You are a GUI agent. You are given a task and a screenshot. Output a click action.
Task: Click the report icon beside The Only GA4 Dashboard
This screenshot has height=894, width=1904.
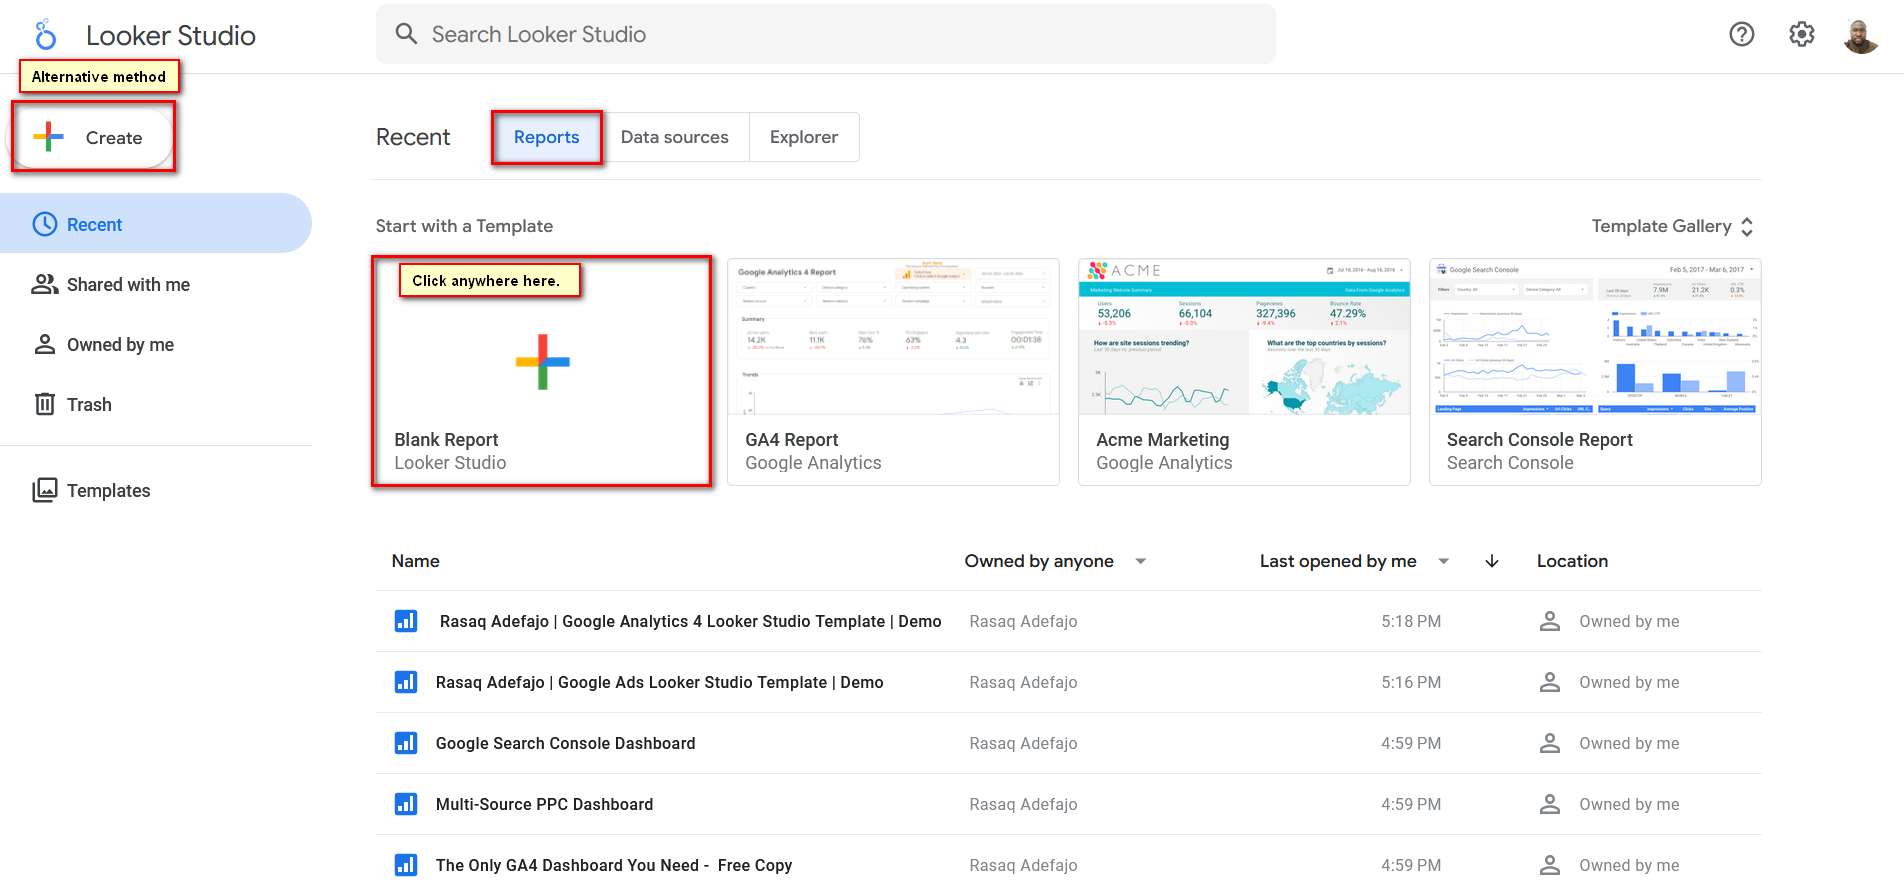pyautogui.click(x=406, y=865)
